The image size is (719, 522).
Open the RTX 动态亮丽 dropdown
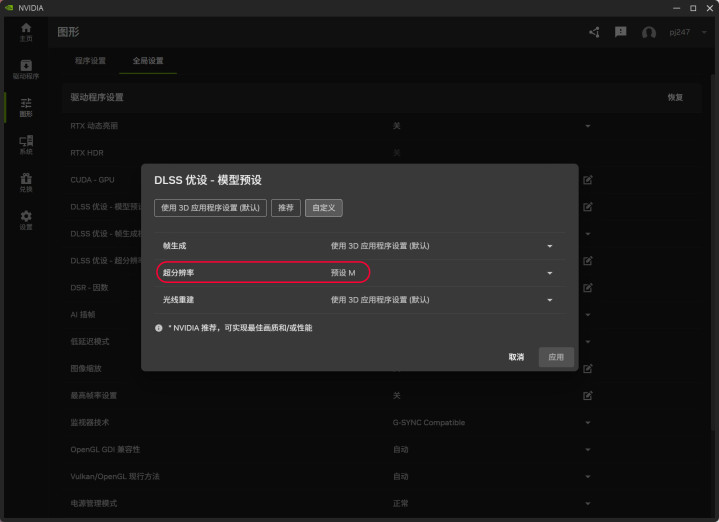coord(587,126)
